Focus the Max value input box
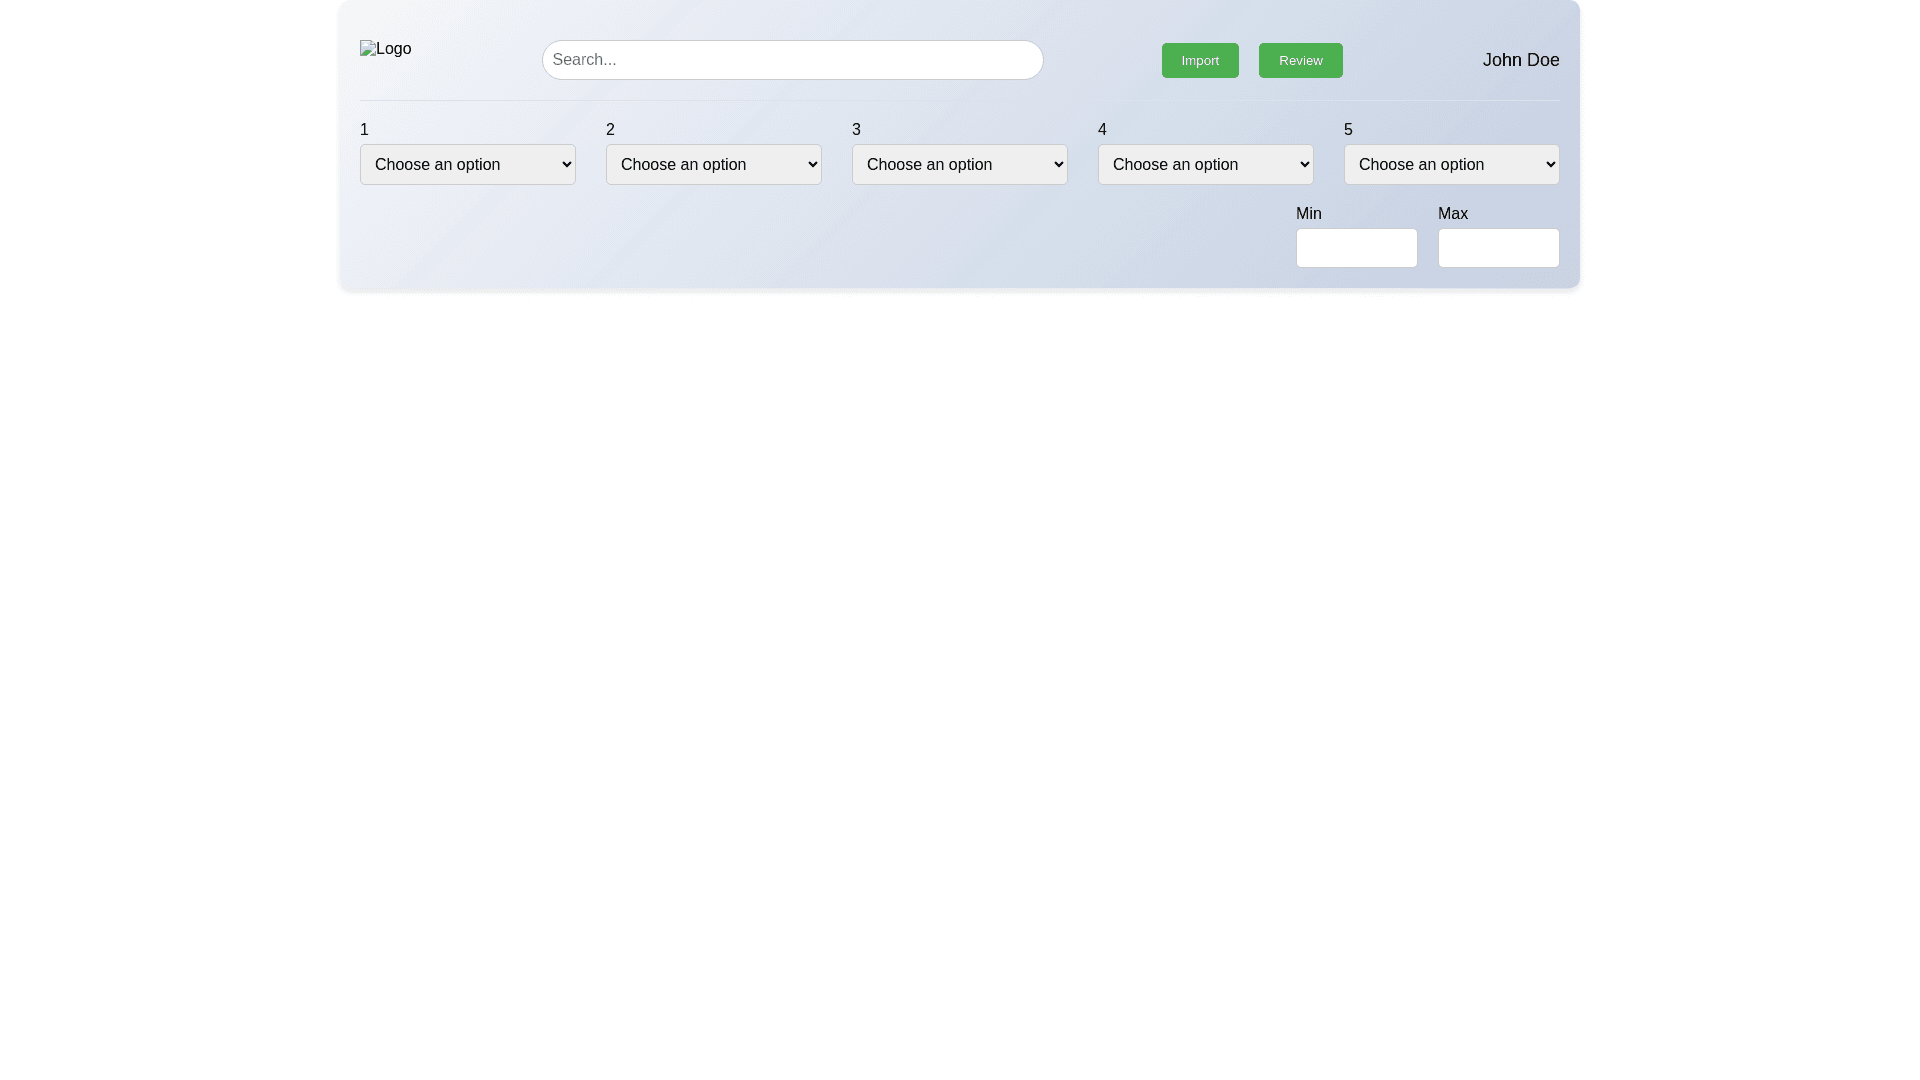1920x1080 pixels. (1498, 248)
